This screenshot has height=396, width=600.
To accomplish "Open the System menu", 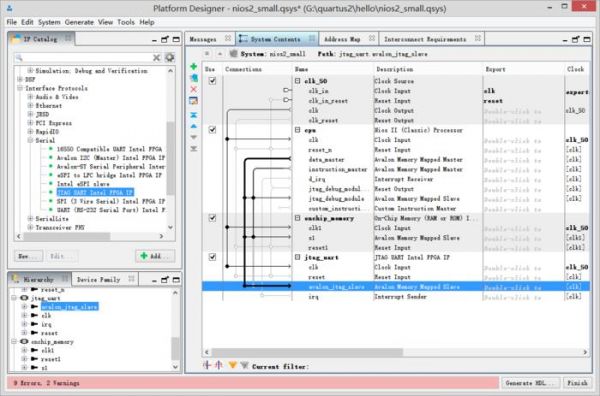I will (49, 22).
